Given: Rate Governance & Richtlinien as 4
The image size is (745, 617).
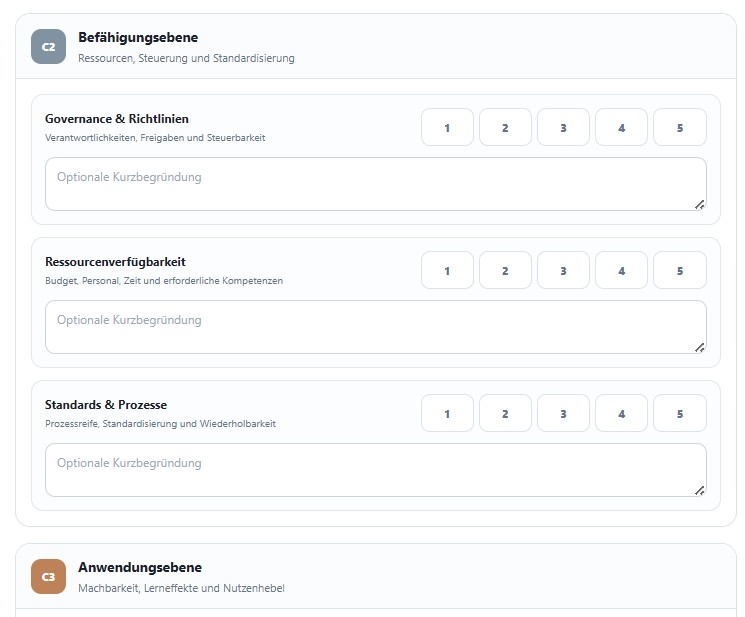Looking at the screenshot, I should [621, 127].
